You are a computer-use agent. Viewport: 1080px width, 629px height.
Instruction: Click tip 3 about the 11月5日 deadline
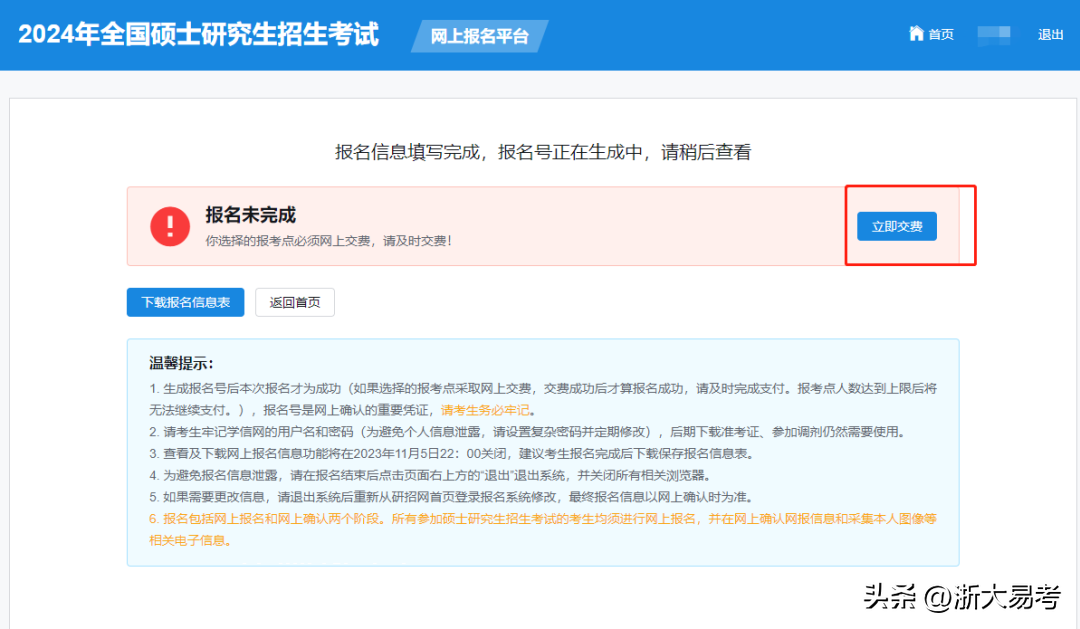click(x=451, y=453)
